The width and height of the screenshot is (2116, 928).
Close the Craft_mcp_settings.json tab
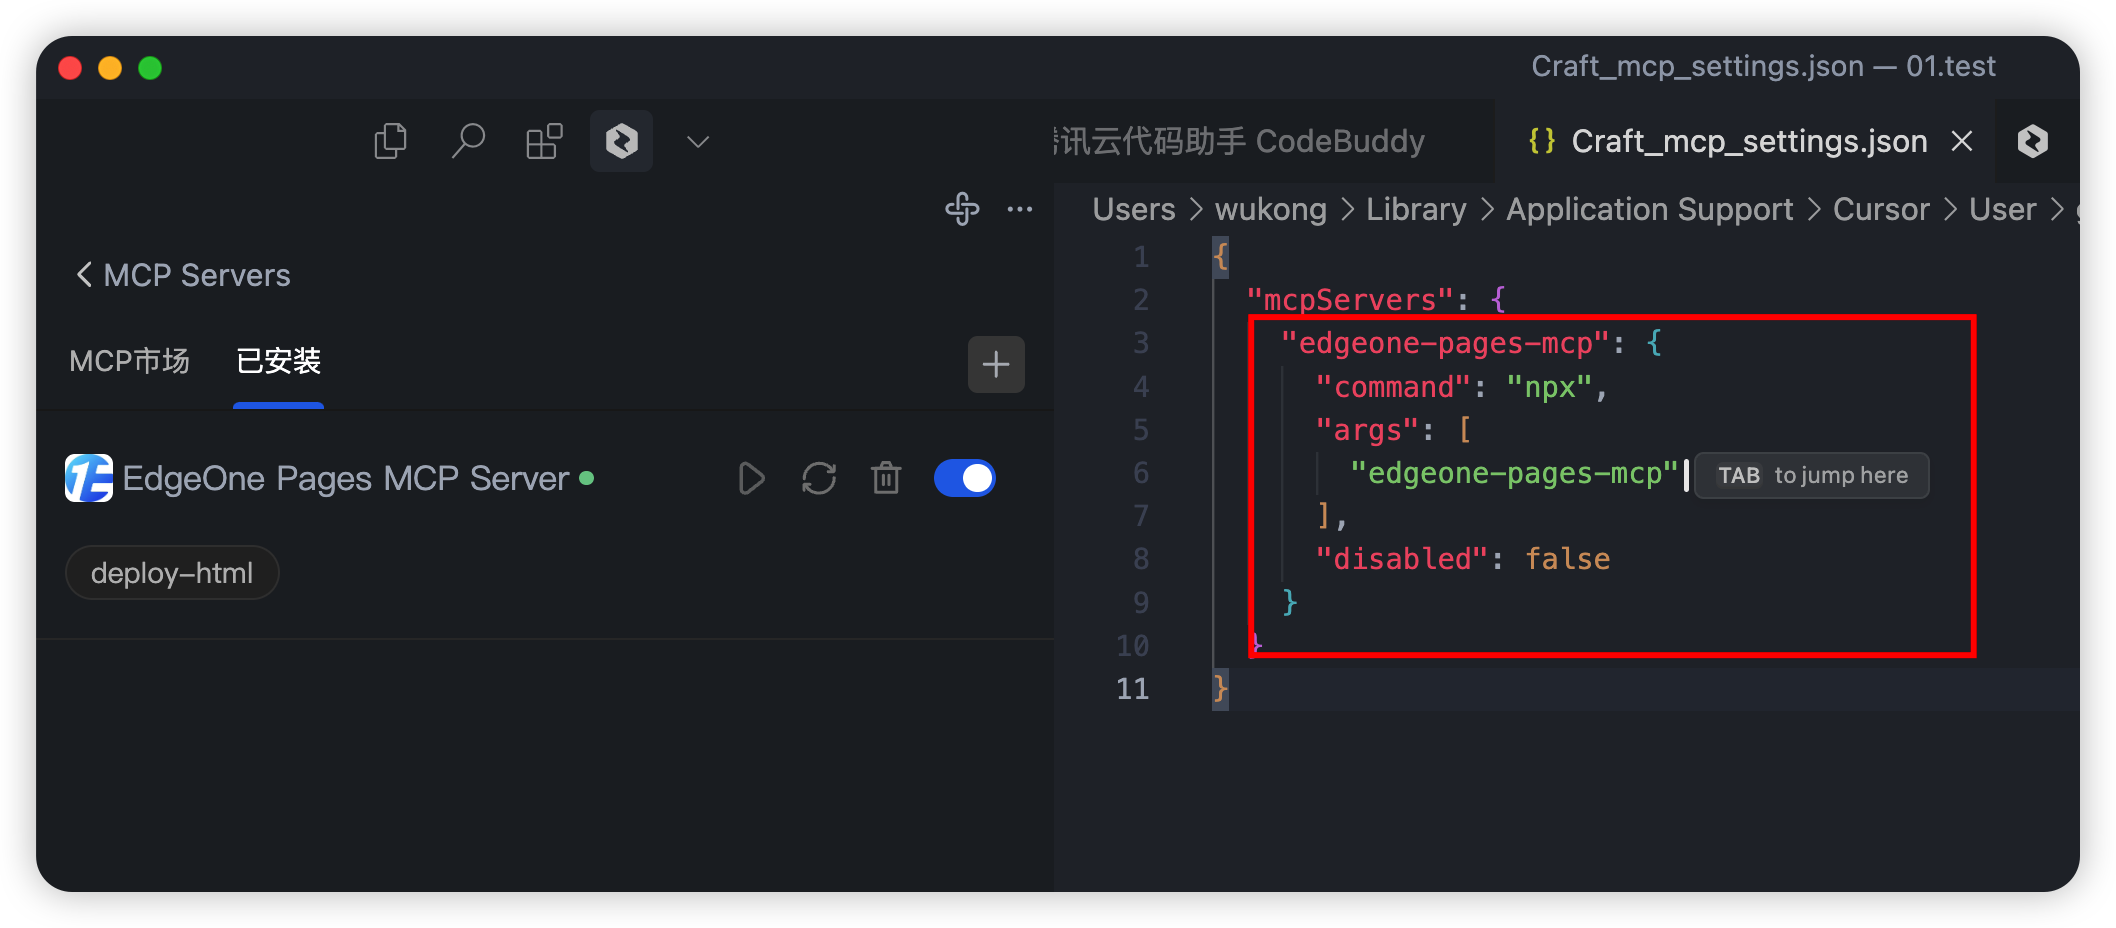tap(1962, 141)
